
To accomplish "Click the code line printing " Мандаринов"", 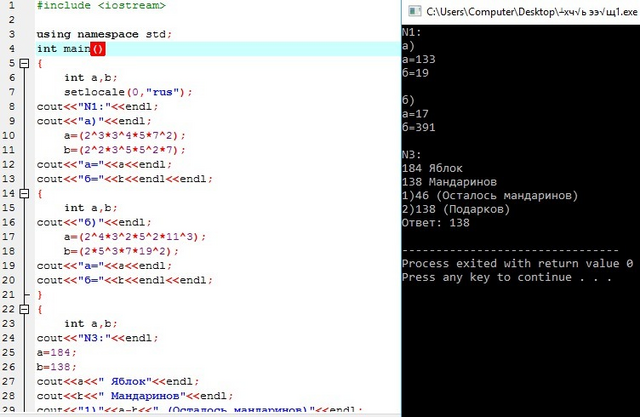I will click(135, 396).
